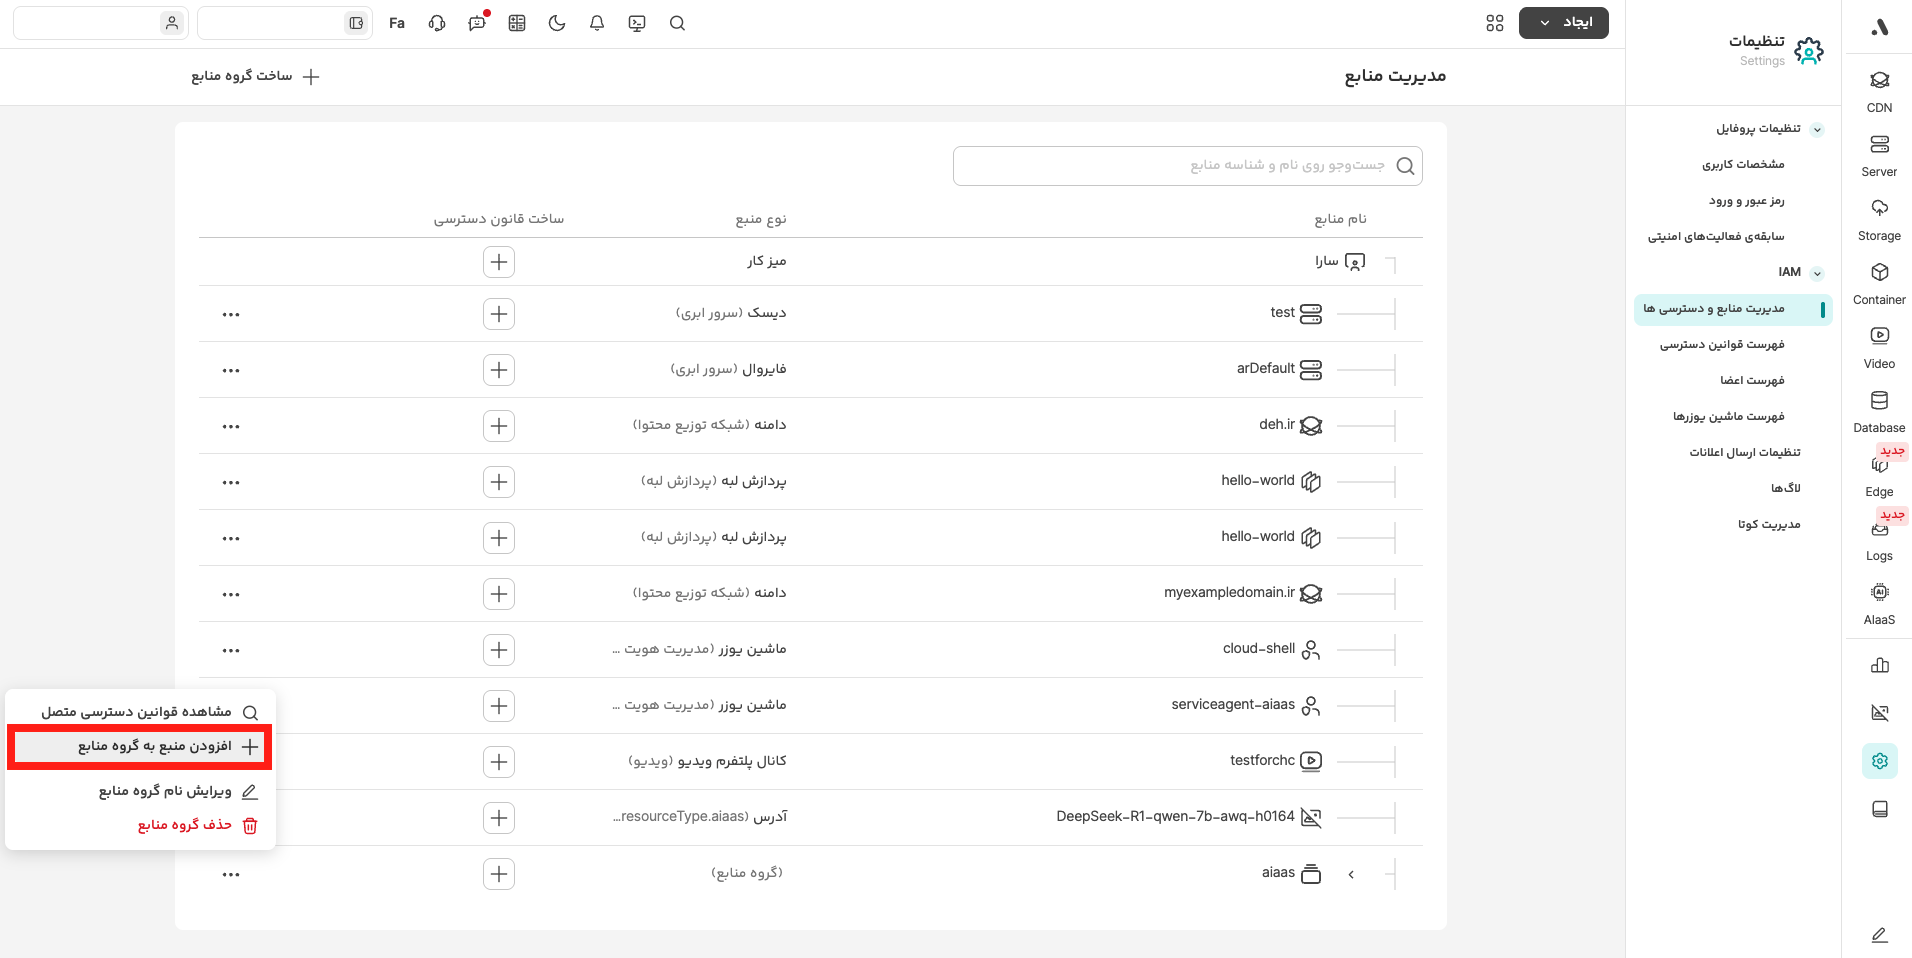Open the Database service icon
The image size is (1912, 958).
tap(1879, 410)
